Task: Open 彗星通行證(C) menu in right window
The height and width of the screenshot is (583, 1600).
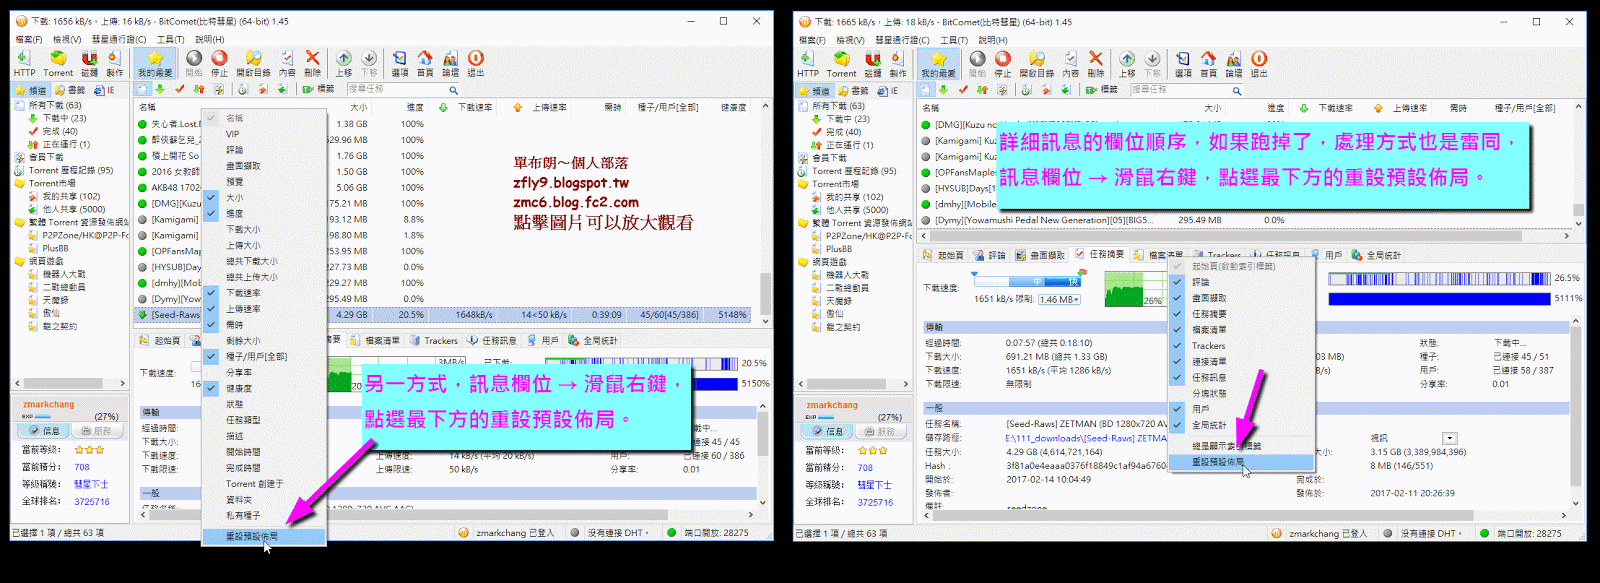Action: 902,40
